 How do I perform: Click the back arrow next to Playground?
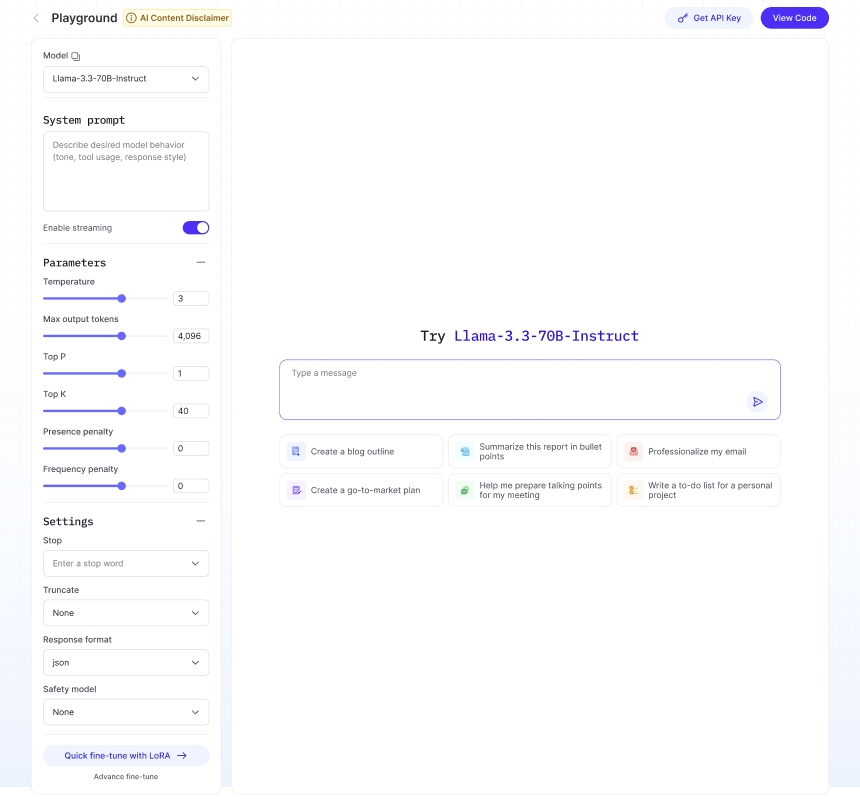click(x=37, y=18)
